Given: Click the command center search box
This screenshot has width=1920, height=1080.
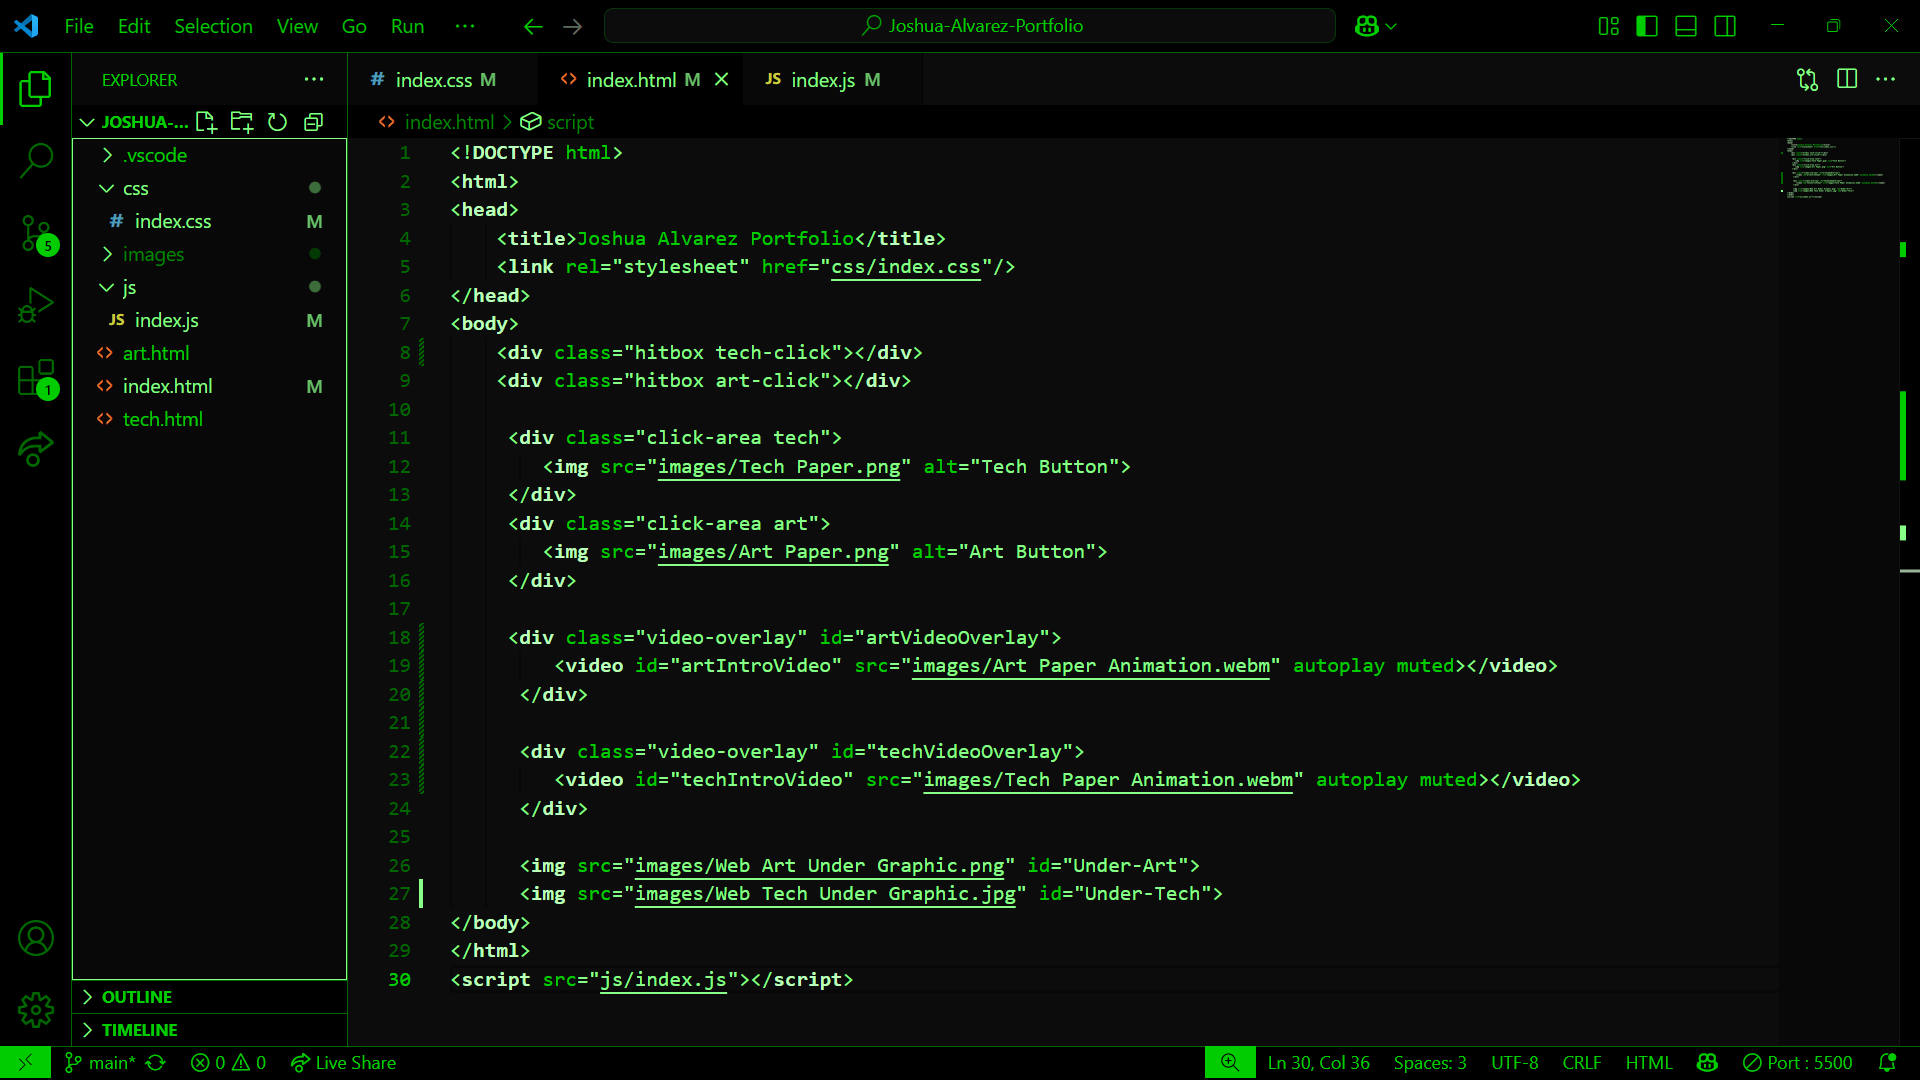Looking at the screenshot, I should [x=970, y=26].
